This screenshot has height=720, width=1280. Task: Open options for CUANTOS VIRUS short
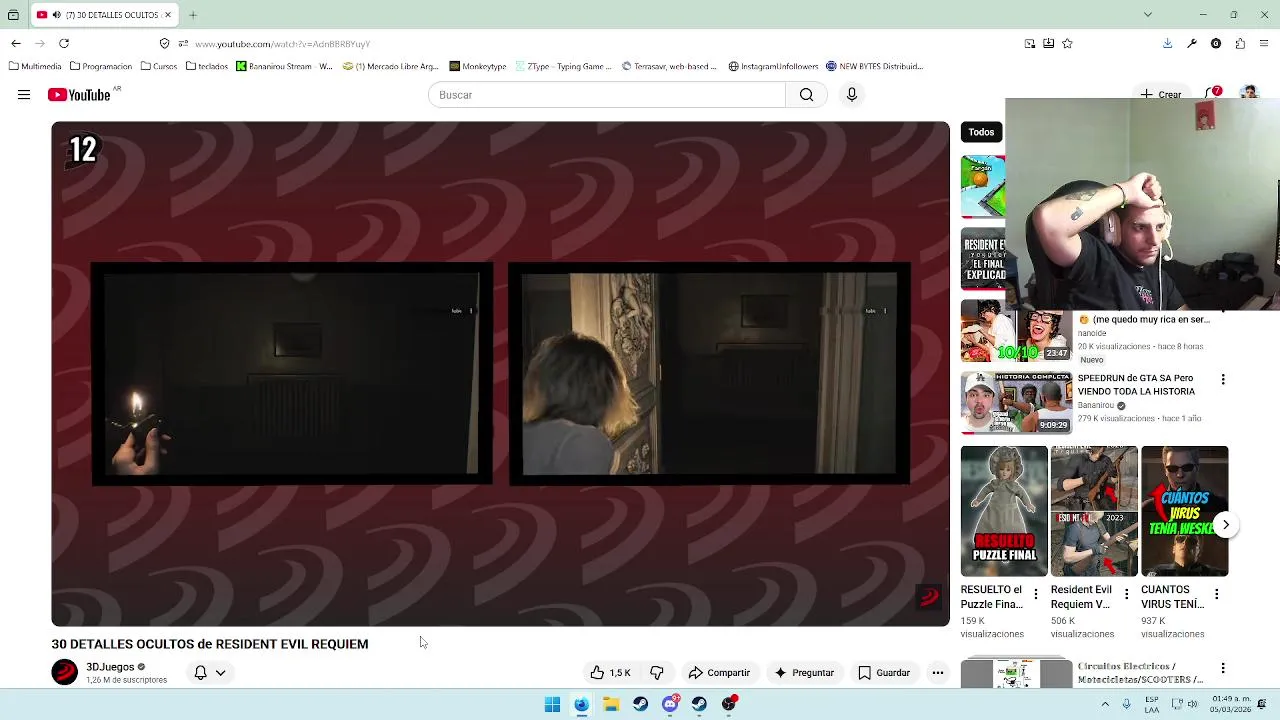pos(1216,594)
